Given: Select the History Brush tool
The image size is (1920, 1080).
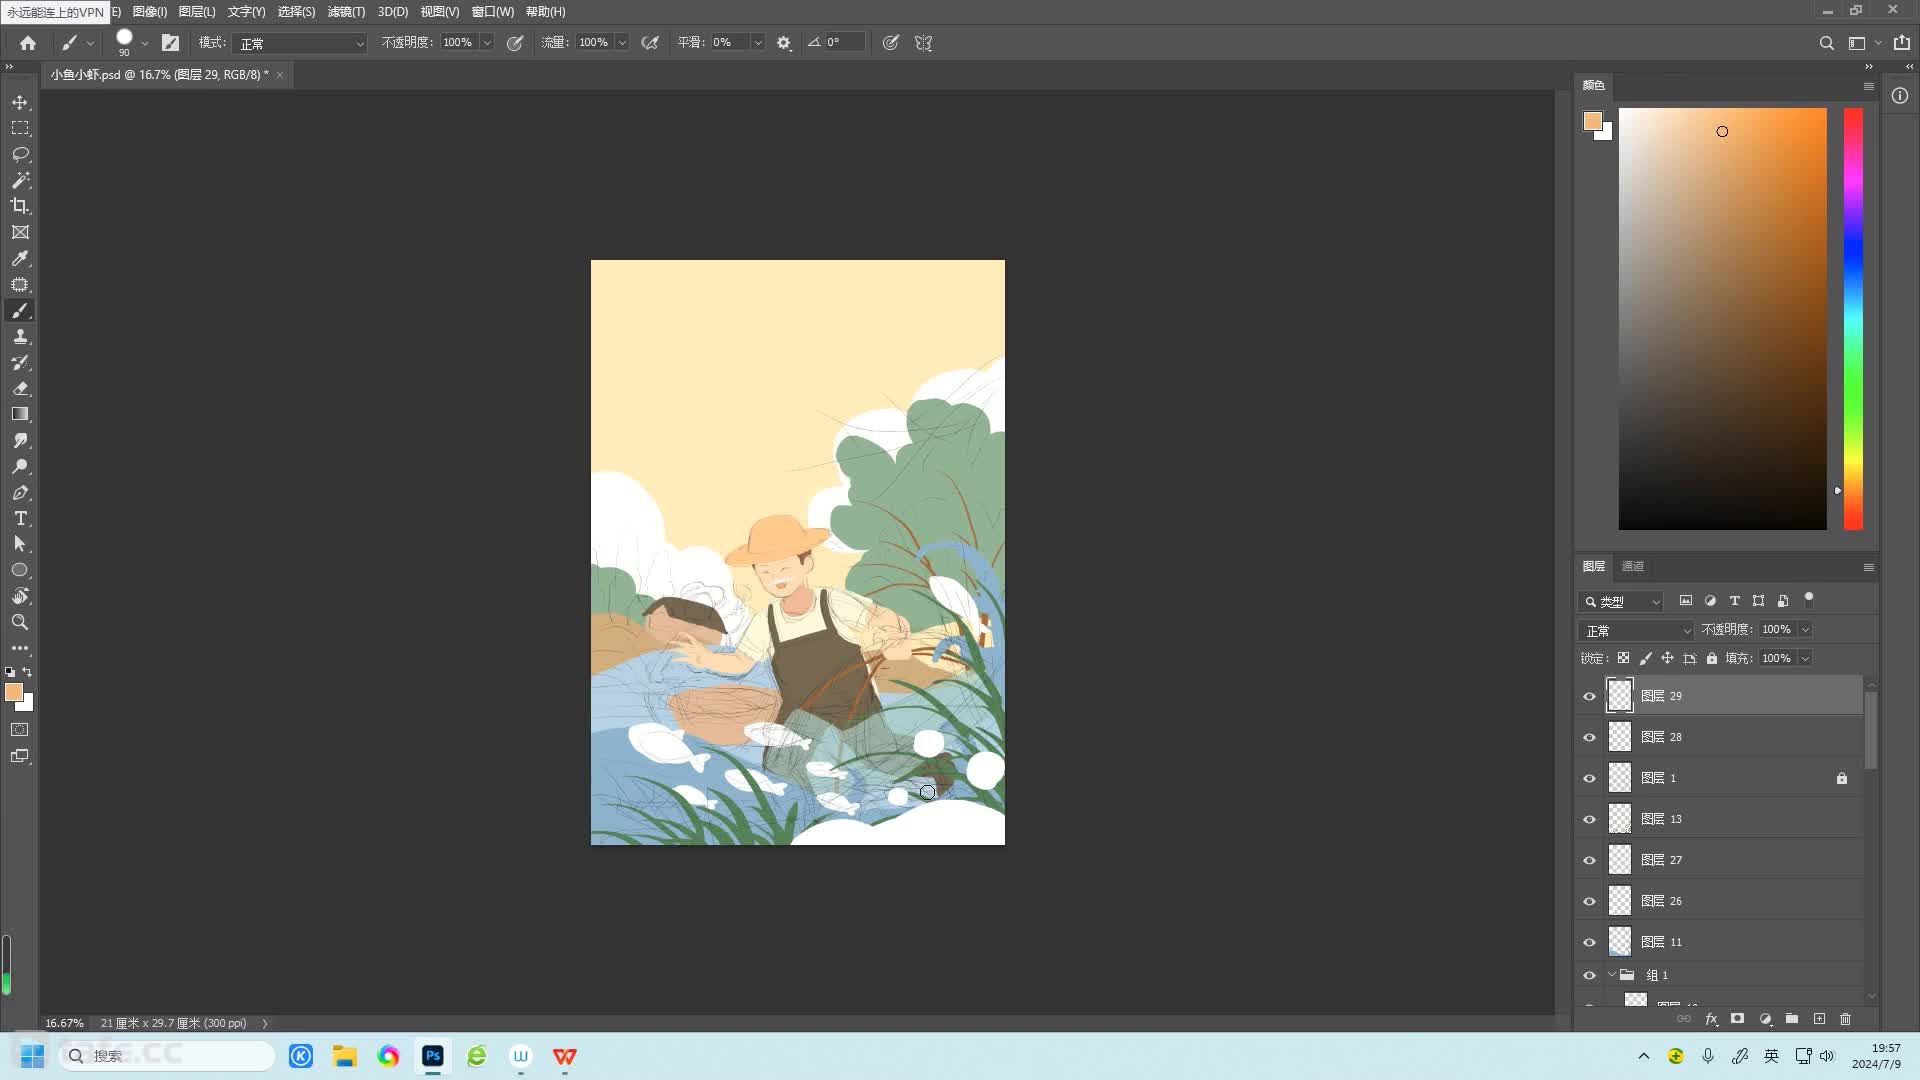Looking at the screenshot, I should pyautogui.click(x=20, y=363).
